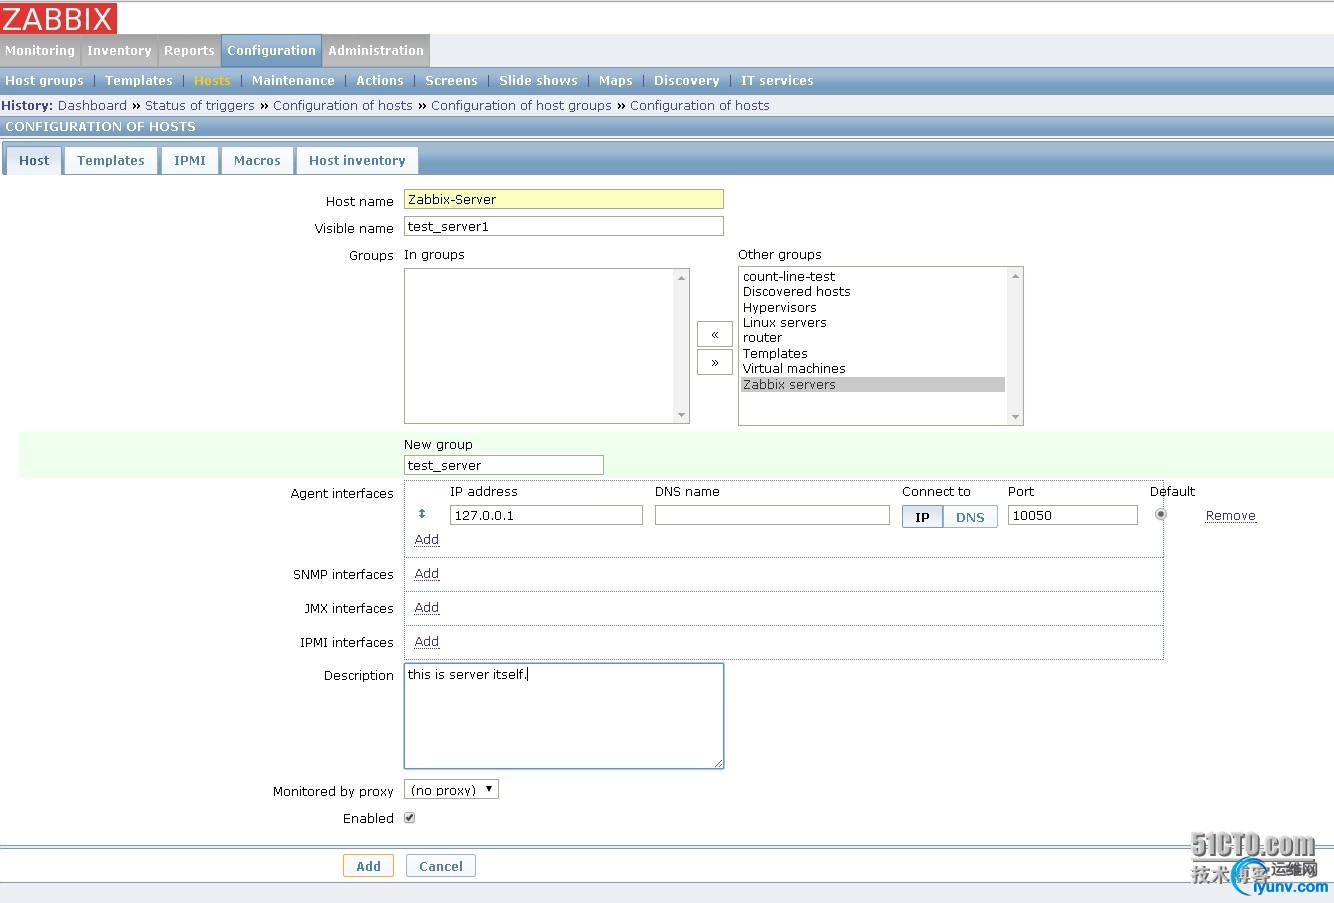
Task: Move selected group left with « button
Action: (714, 334)
